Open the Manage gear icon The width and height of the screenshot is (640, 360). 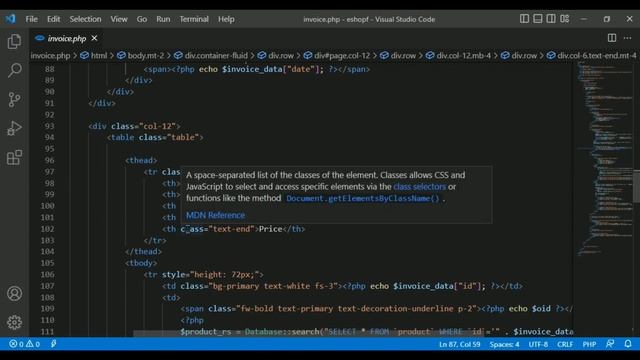14,322
